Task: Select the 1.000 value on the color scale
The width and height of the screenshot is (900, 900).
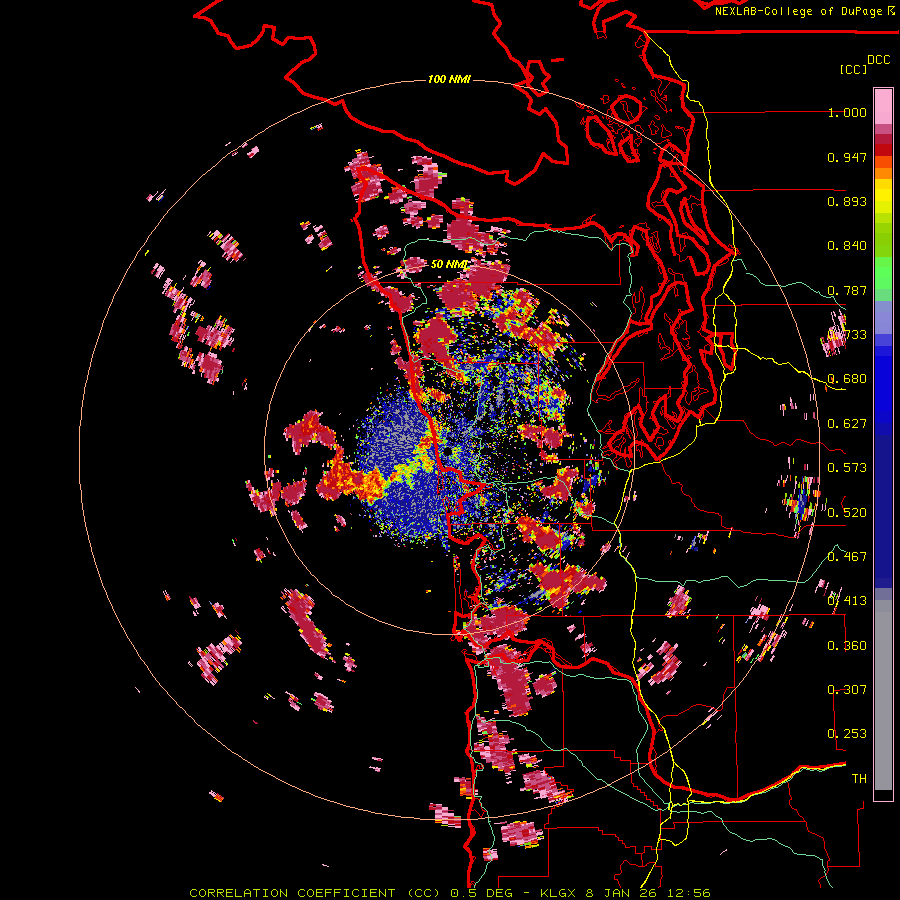Action: [x=847, y=112]
